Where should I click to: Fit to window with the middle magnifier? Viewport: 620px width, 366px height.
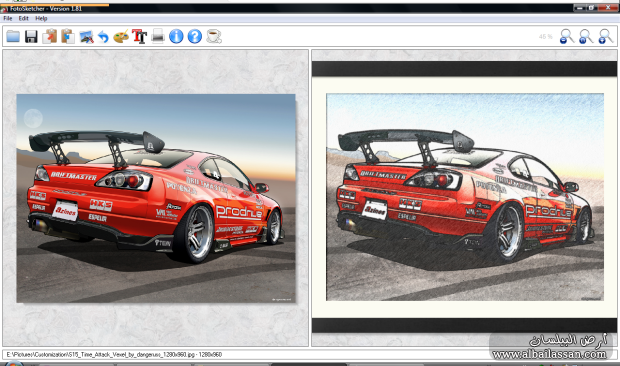[x=586, y=36]
